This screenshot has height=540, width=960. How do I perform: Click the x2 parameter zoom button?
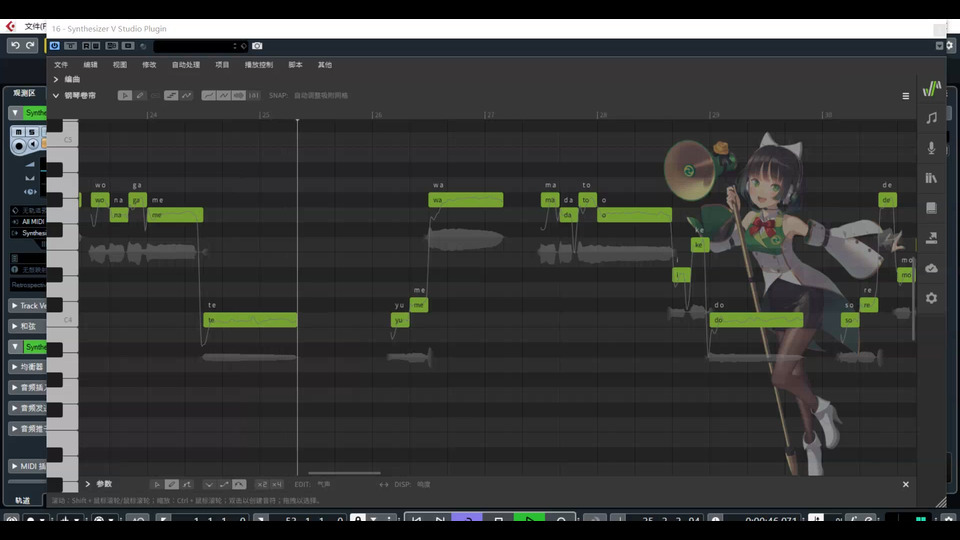[262, 484]
